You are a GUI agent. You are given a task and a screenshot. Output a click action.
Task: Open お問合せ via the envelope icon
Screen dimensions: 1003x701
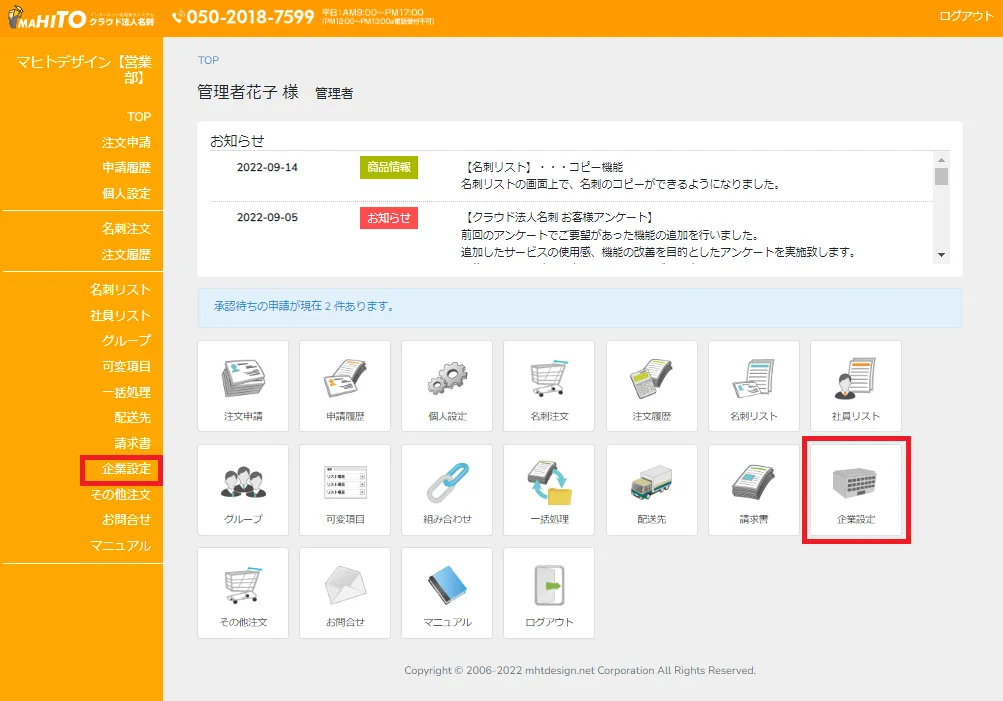344,593
